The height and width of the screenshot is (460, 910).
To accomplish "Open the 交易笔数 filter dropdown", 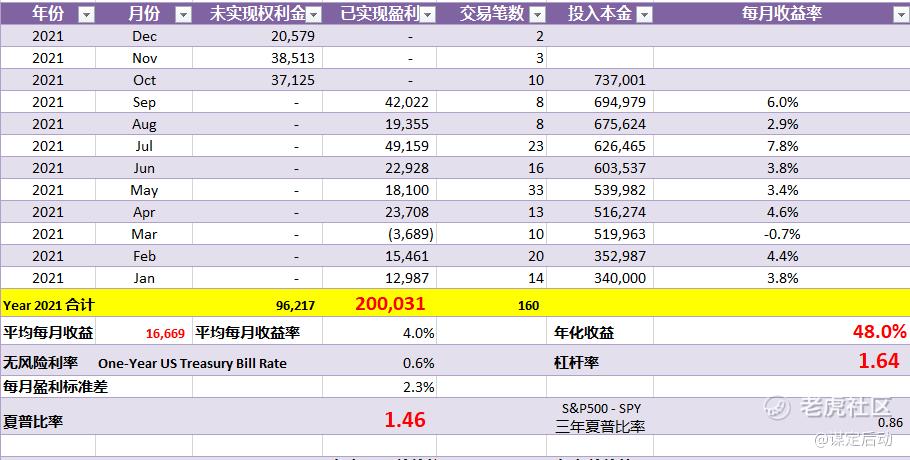I will [537, 15].
